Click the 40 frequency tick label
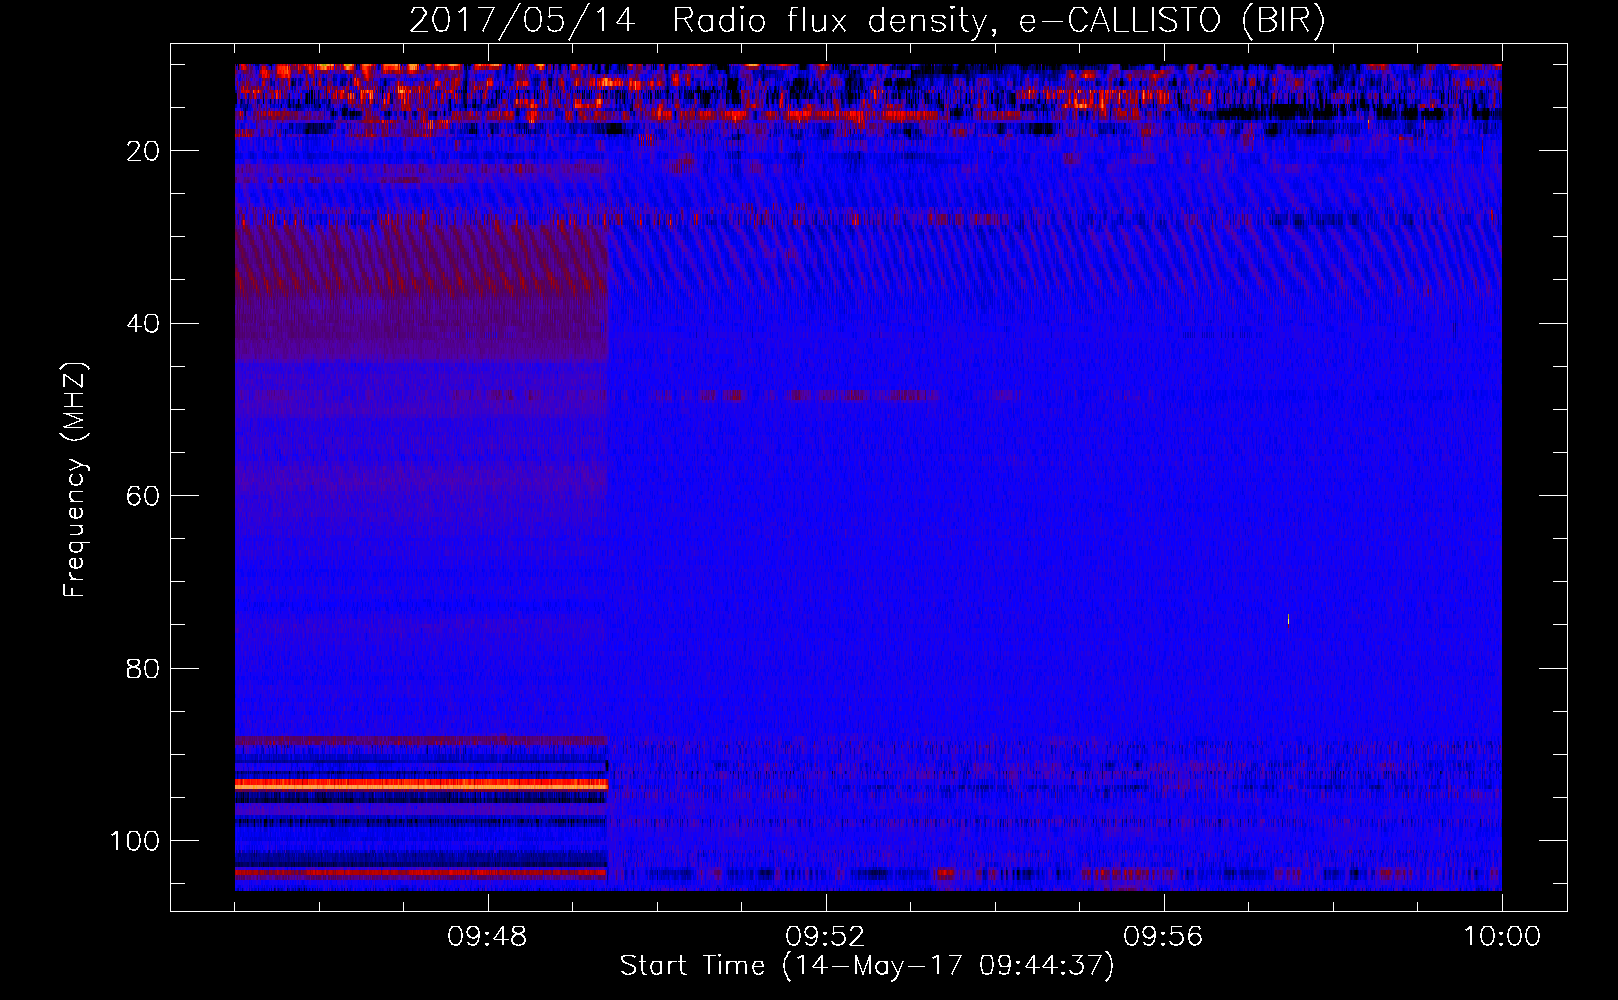 [143, 324]
